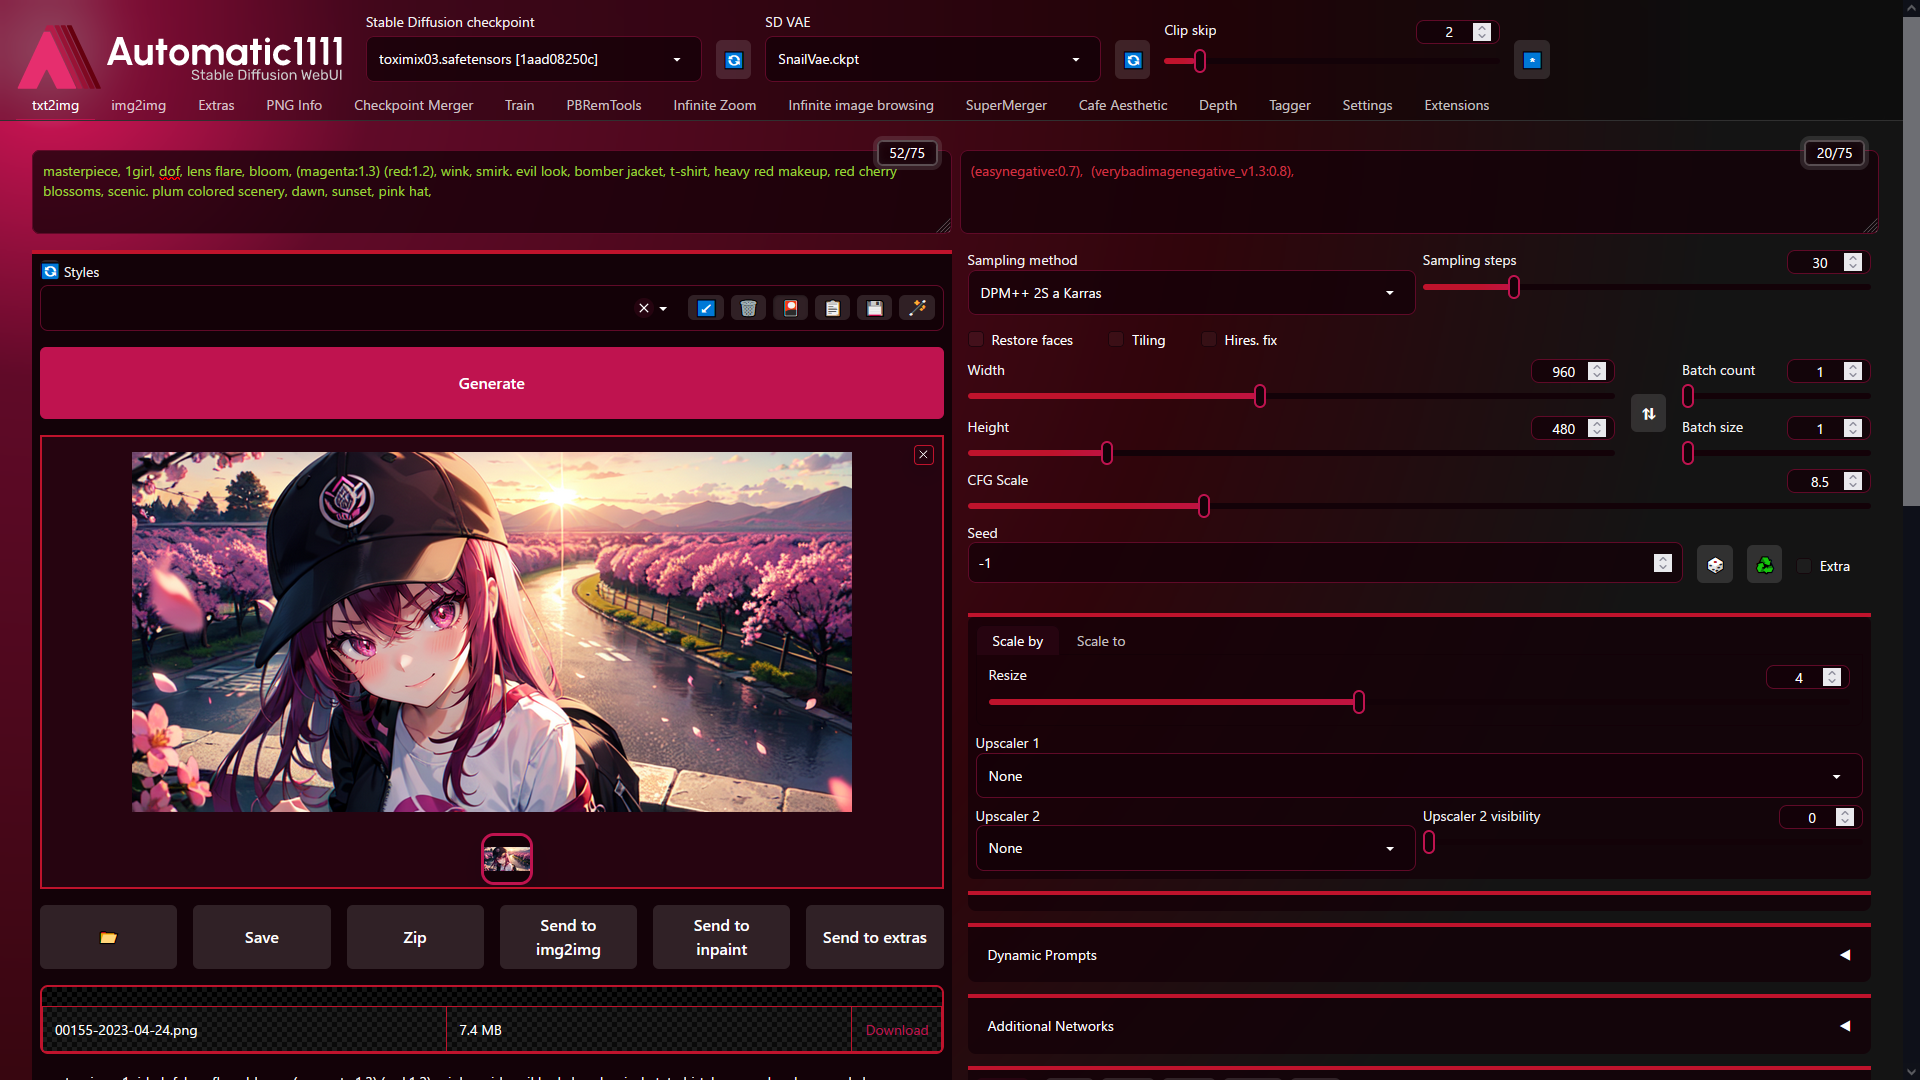Click Send to extras button
Image resolution: width=1920 pixels, height=1080 pixels.
coord(874,937)
